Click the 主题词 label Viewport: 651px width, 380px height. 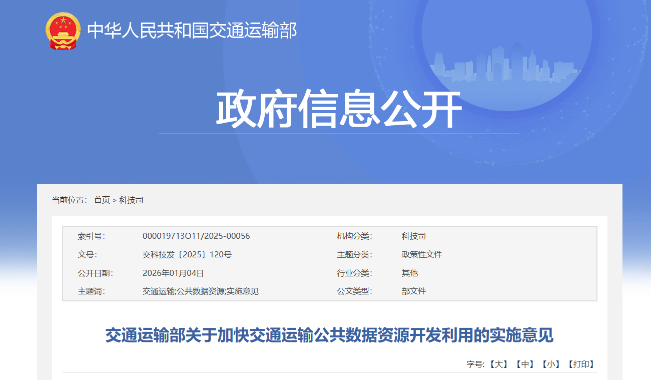(x=91, y=291)
